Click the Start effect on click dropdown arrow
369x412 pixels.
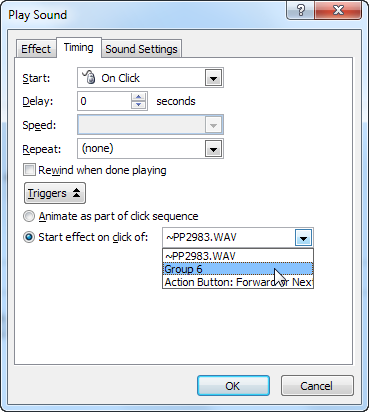coord(303,238)
